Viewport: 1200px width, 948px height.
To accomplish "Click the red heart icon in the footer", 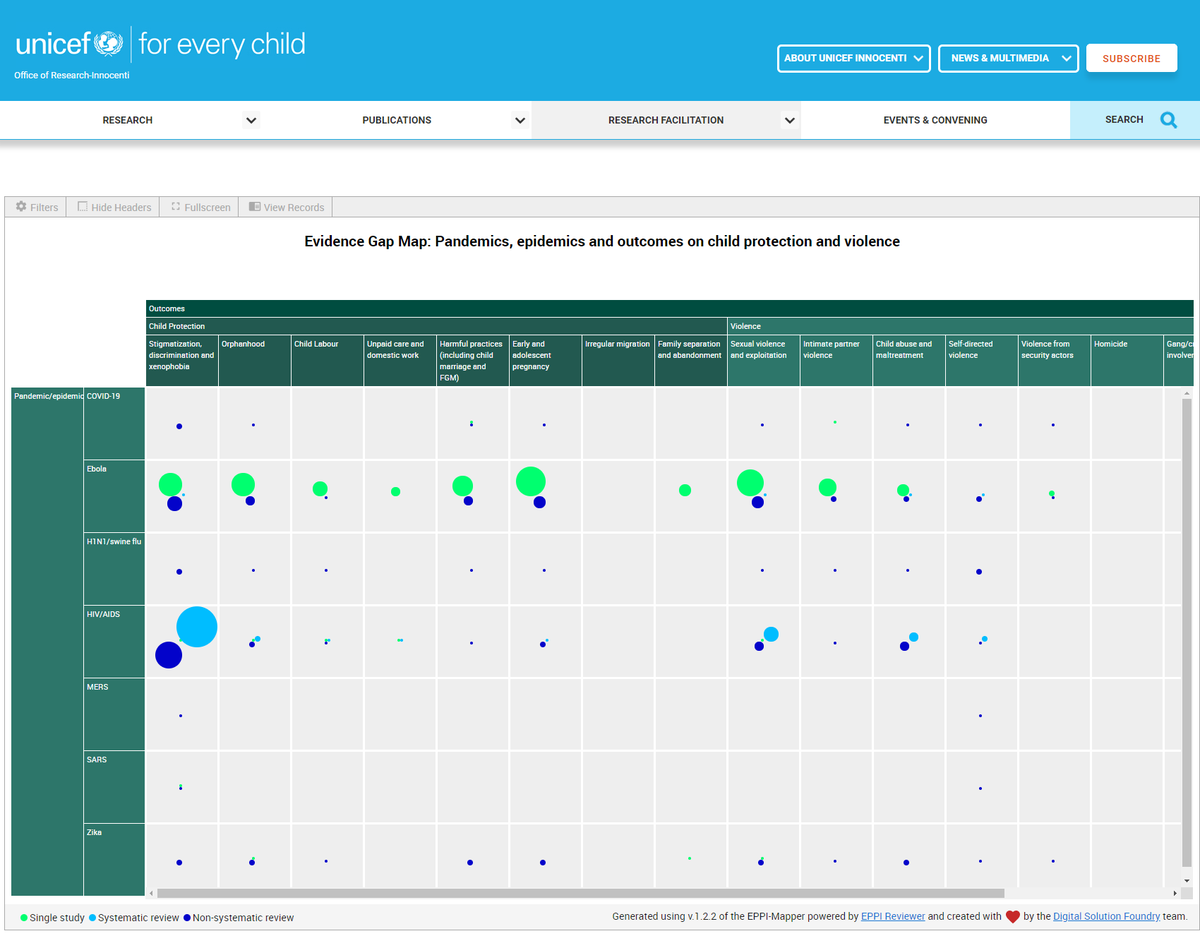I will [1012, 916].
